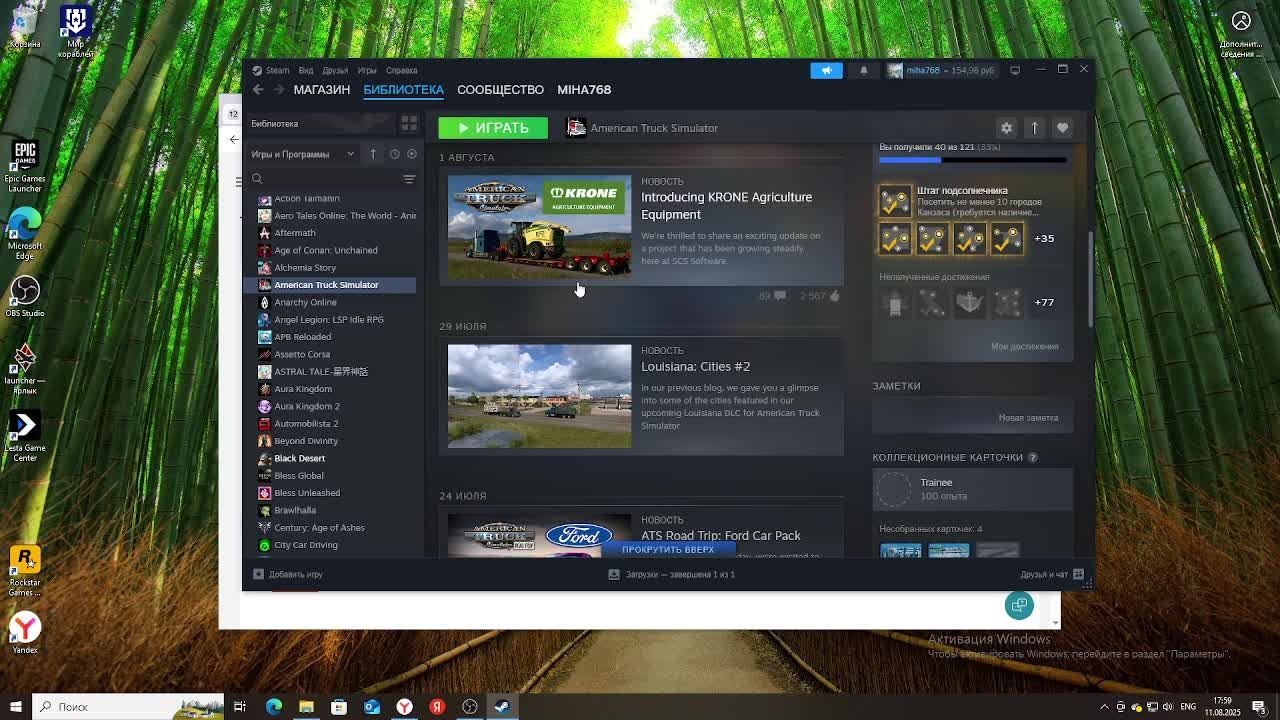Open the Игры menu
Viewport: 1280px width, 720px height.
click(x=367, y=70)
